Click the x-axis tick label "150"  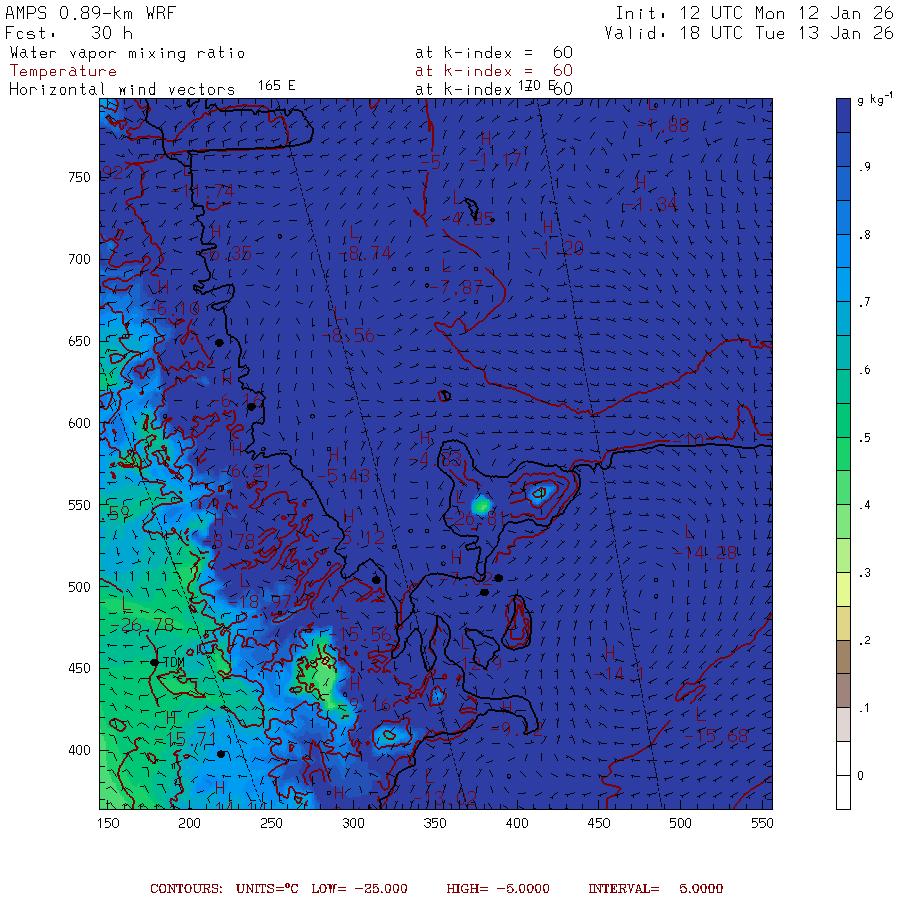(108, 823)
